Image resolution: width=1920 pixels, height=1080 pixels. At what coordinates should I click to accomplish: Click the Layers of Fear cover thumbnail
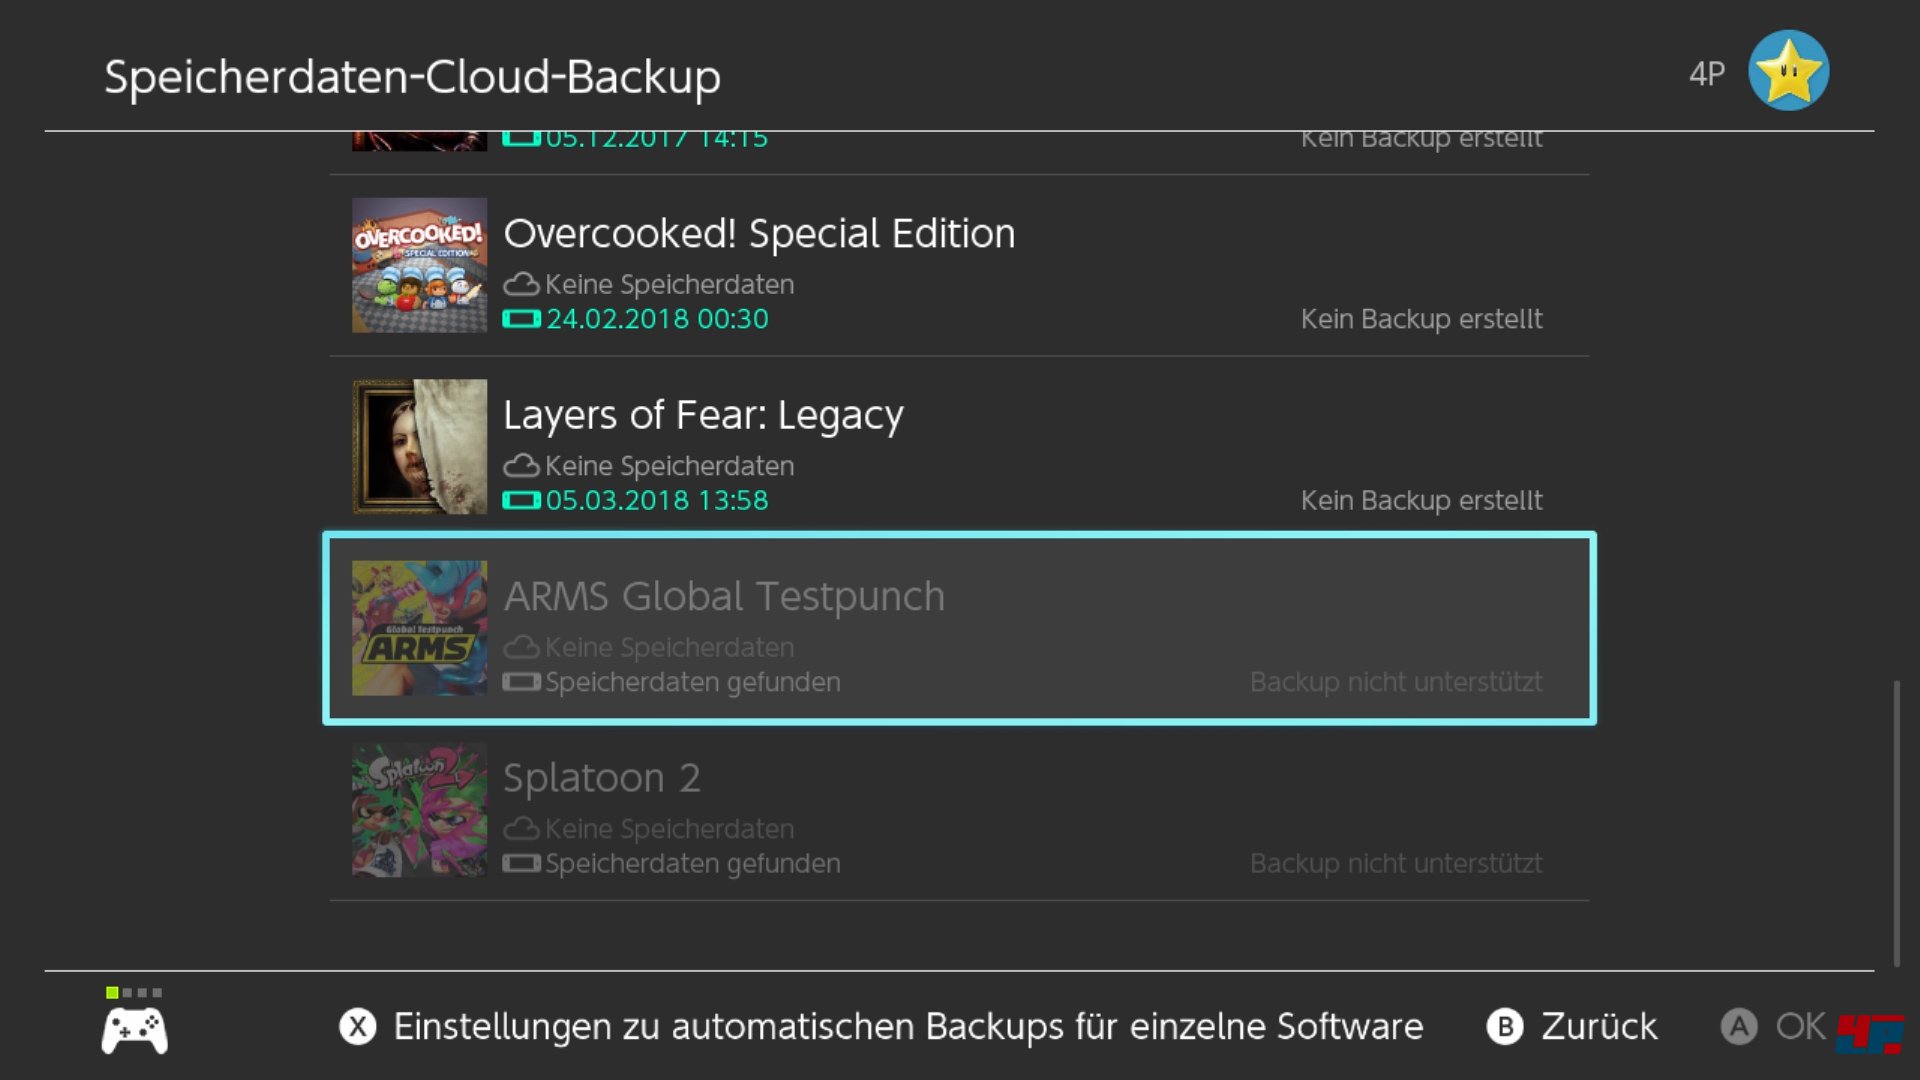click(419, 446)
